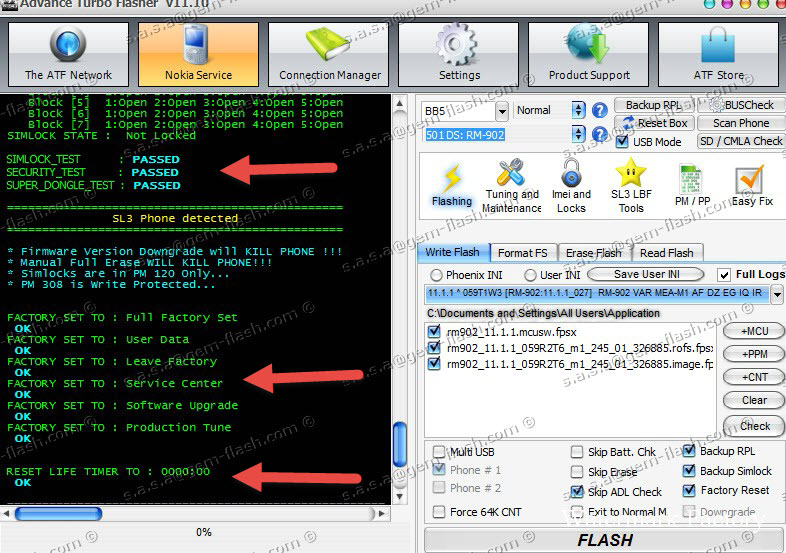Open Product Support downloads
This screenshot has width=786, height=553.
click(588, 54)
